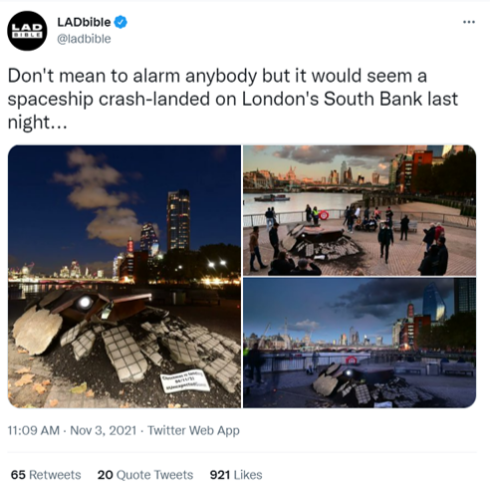
Task: Click the white sign in the spaceship photo
Action: [185, 382]
